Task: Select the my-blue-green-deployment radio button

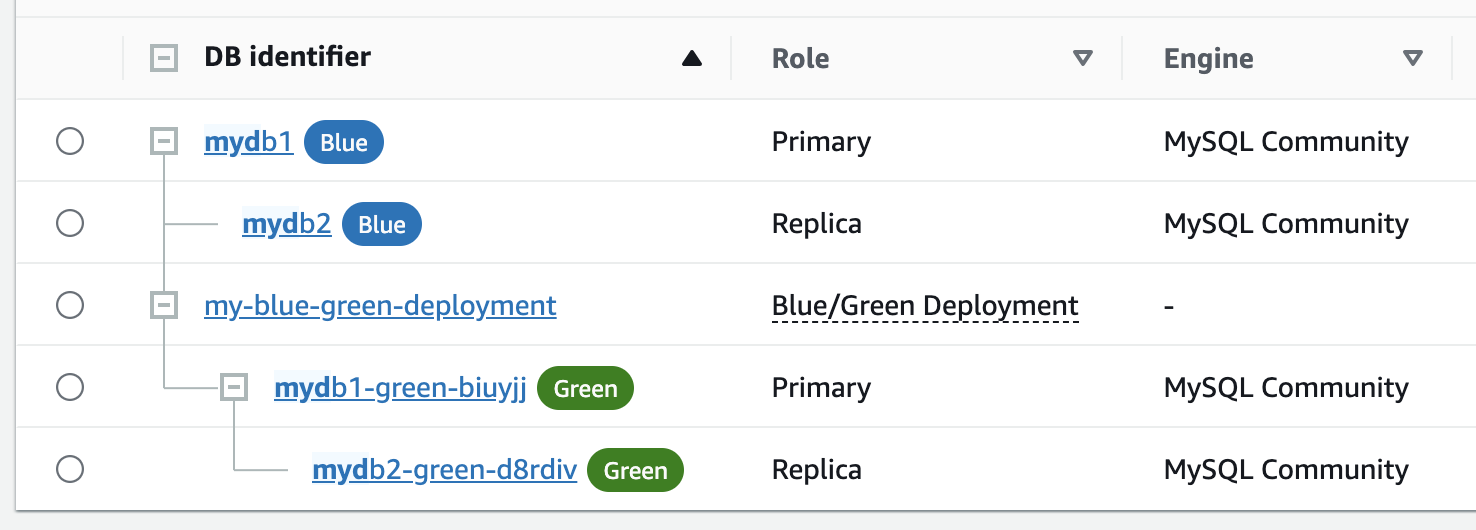Action: [70, 305]
